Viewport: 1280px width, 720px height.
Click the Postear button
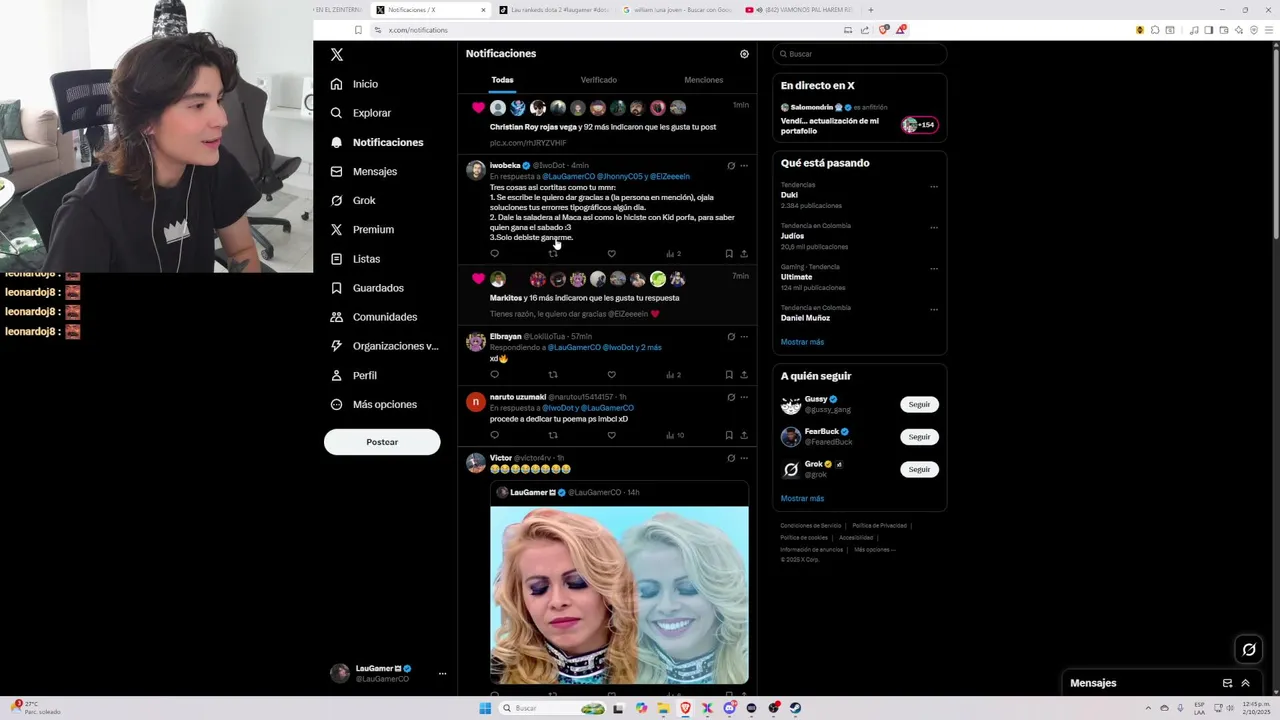click(382, 442)
